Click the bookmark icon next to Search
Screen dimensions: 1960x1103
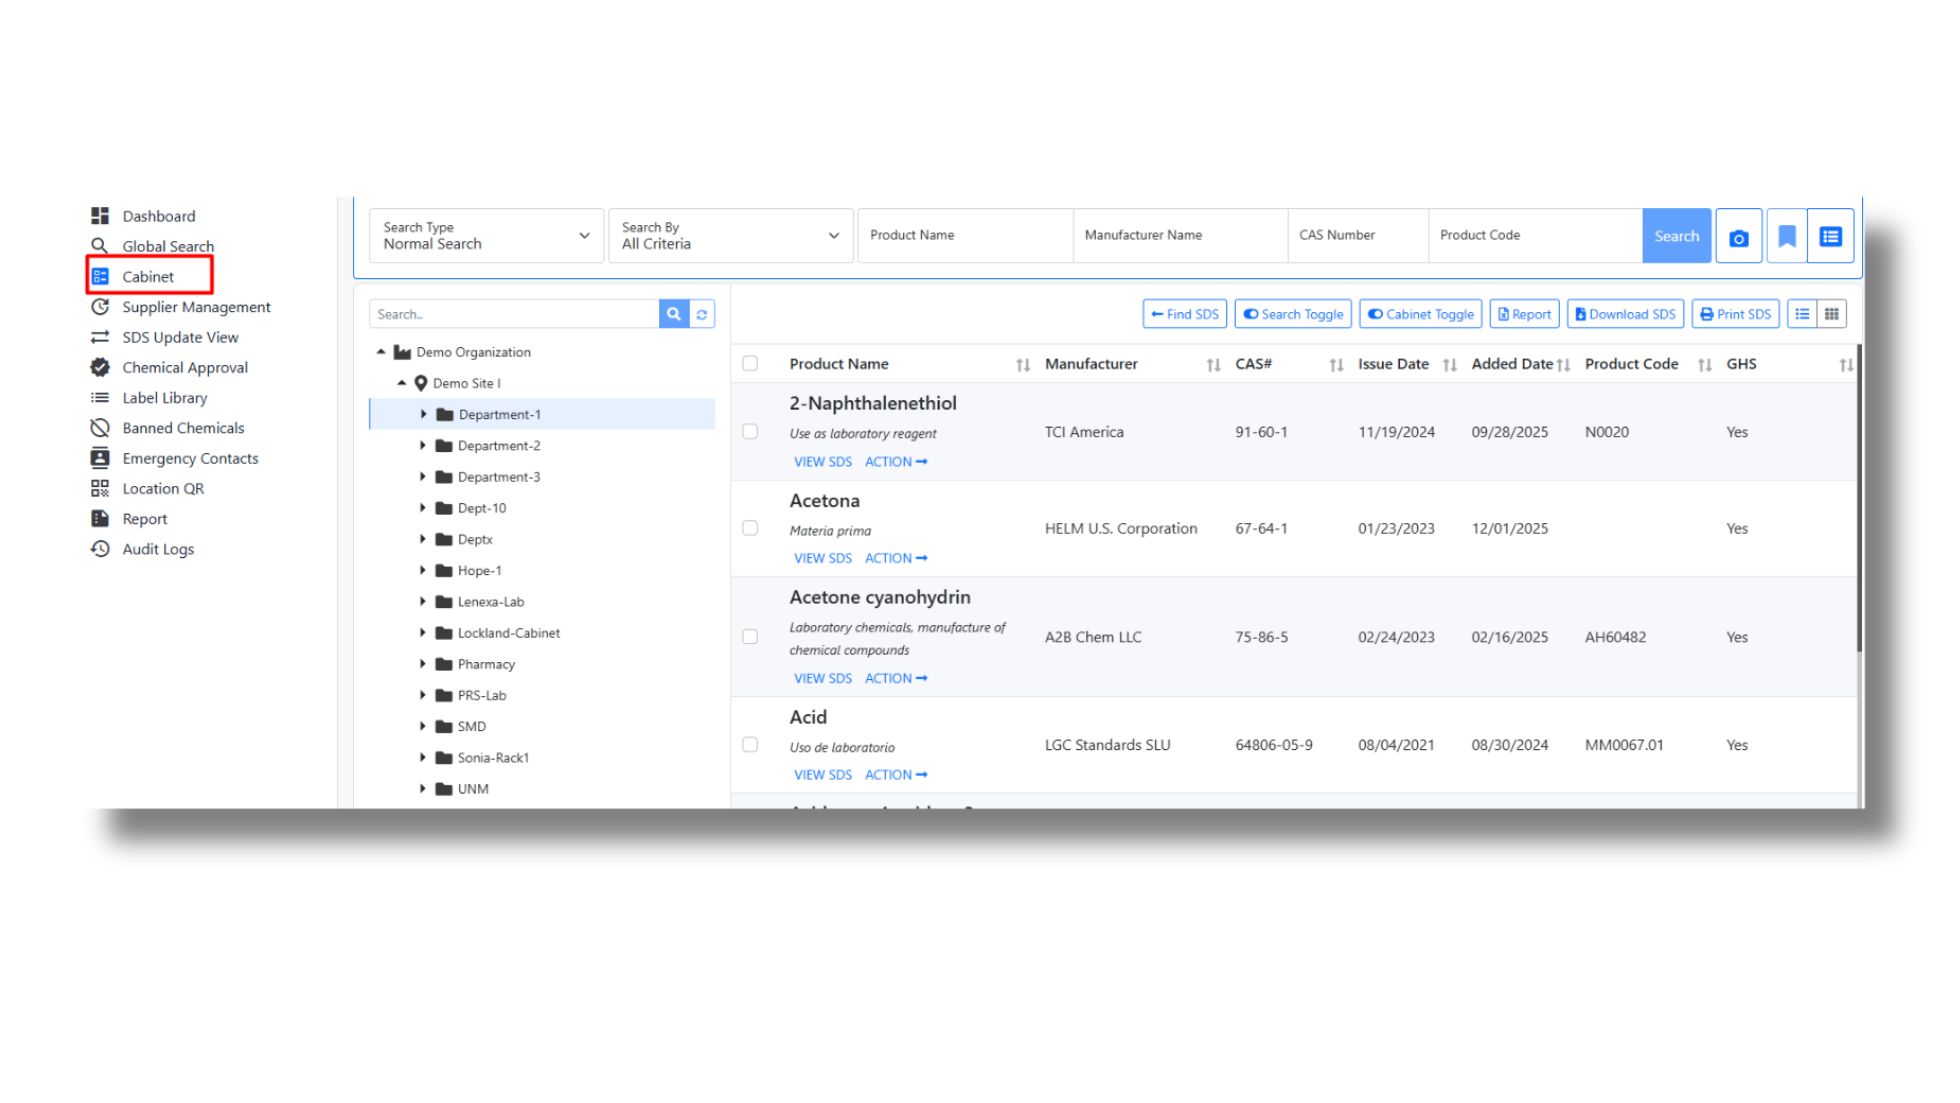[x=1787, y=237]
